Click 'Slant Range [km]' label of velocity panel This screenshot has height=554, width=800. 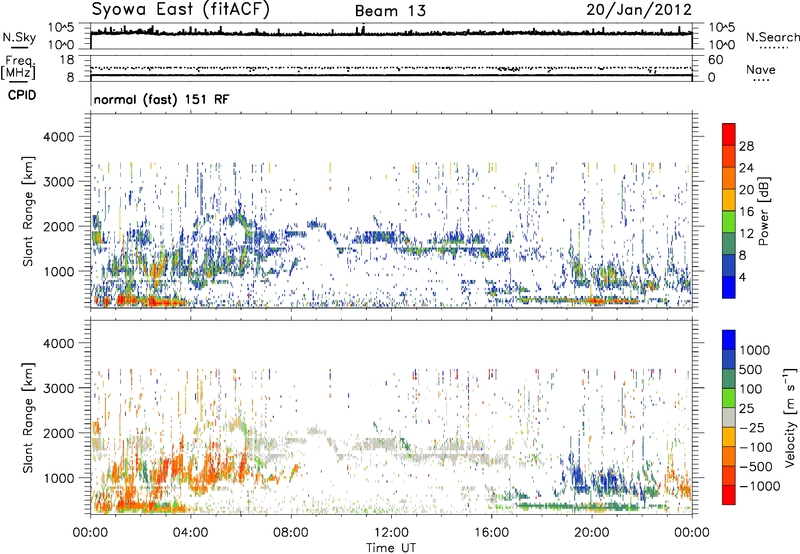[x=28, y=417]
